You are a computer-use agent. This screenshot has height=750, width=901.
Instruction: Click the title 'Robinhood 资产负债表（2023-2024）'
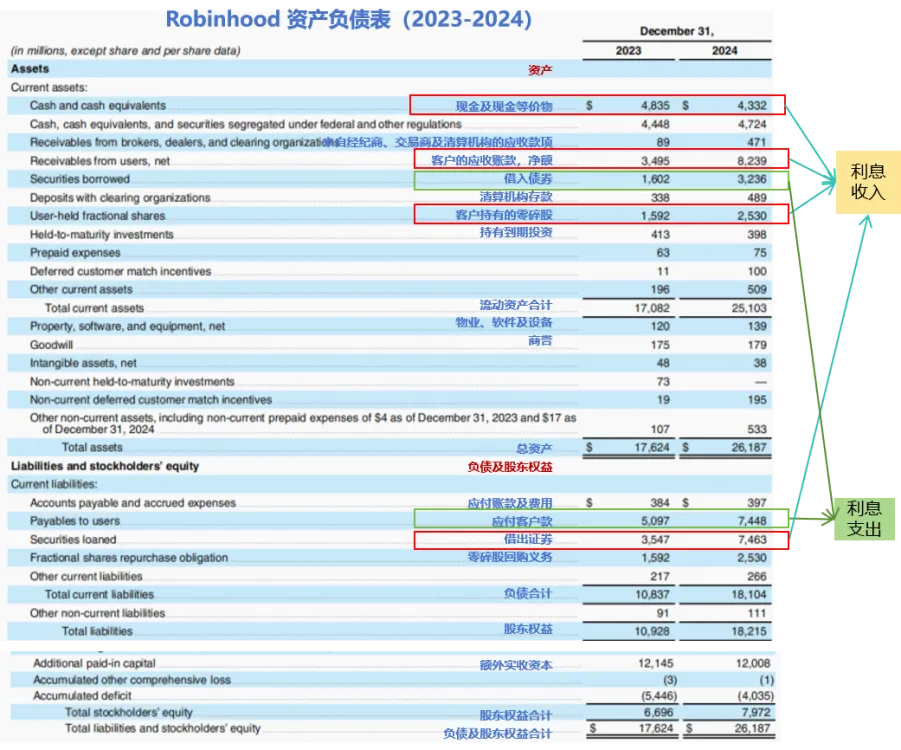tap(350, 19)
